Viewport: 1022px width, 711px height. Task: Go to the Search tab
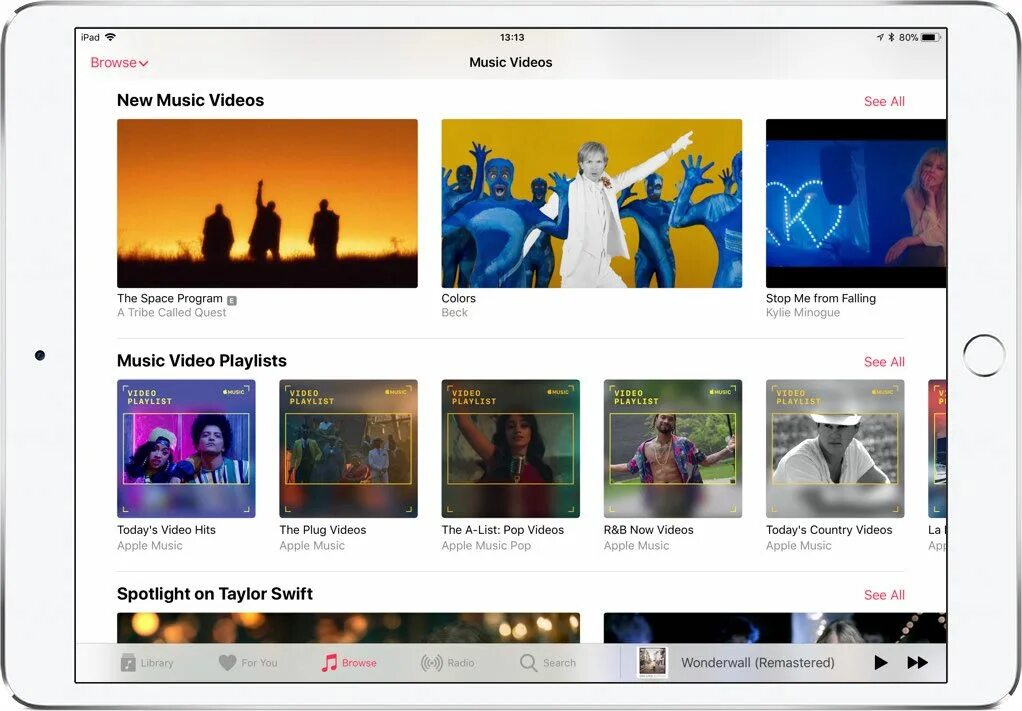click(x=548, y=663)
